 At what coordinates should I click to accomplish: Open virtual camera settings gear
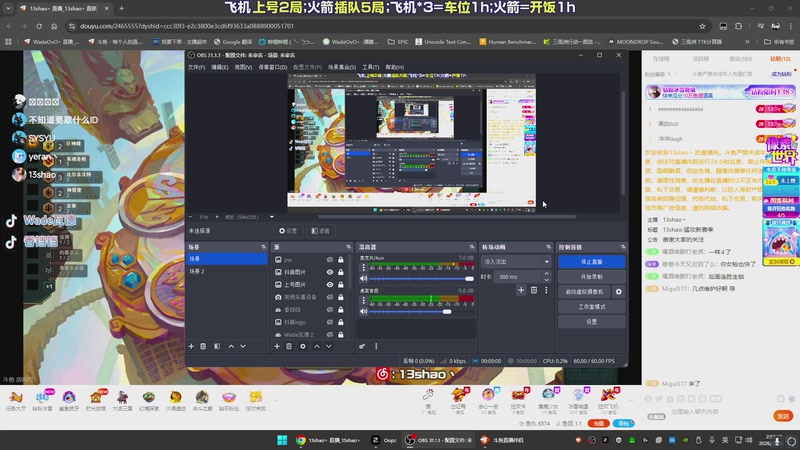pyautogui.click(x=619, y=292)
